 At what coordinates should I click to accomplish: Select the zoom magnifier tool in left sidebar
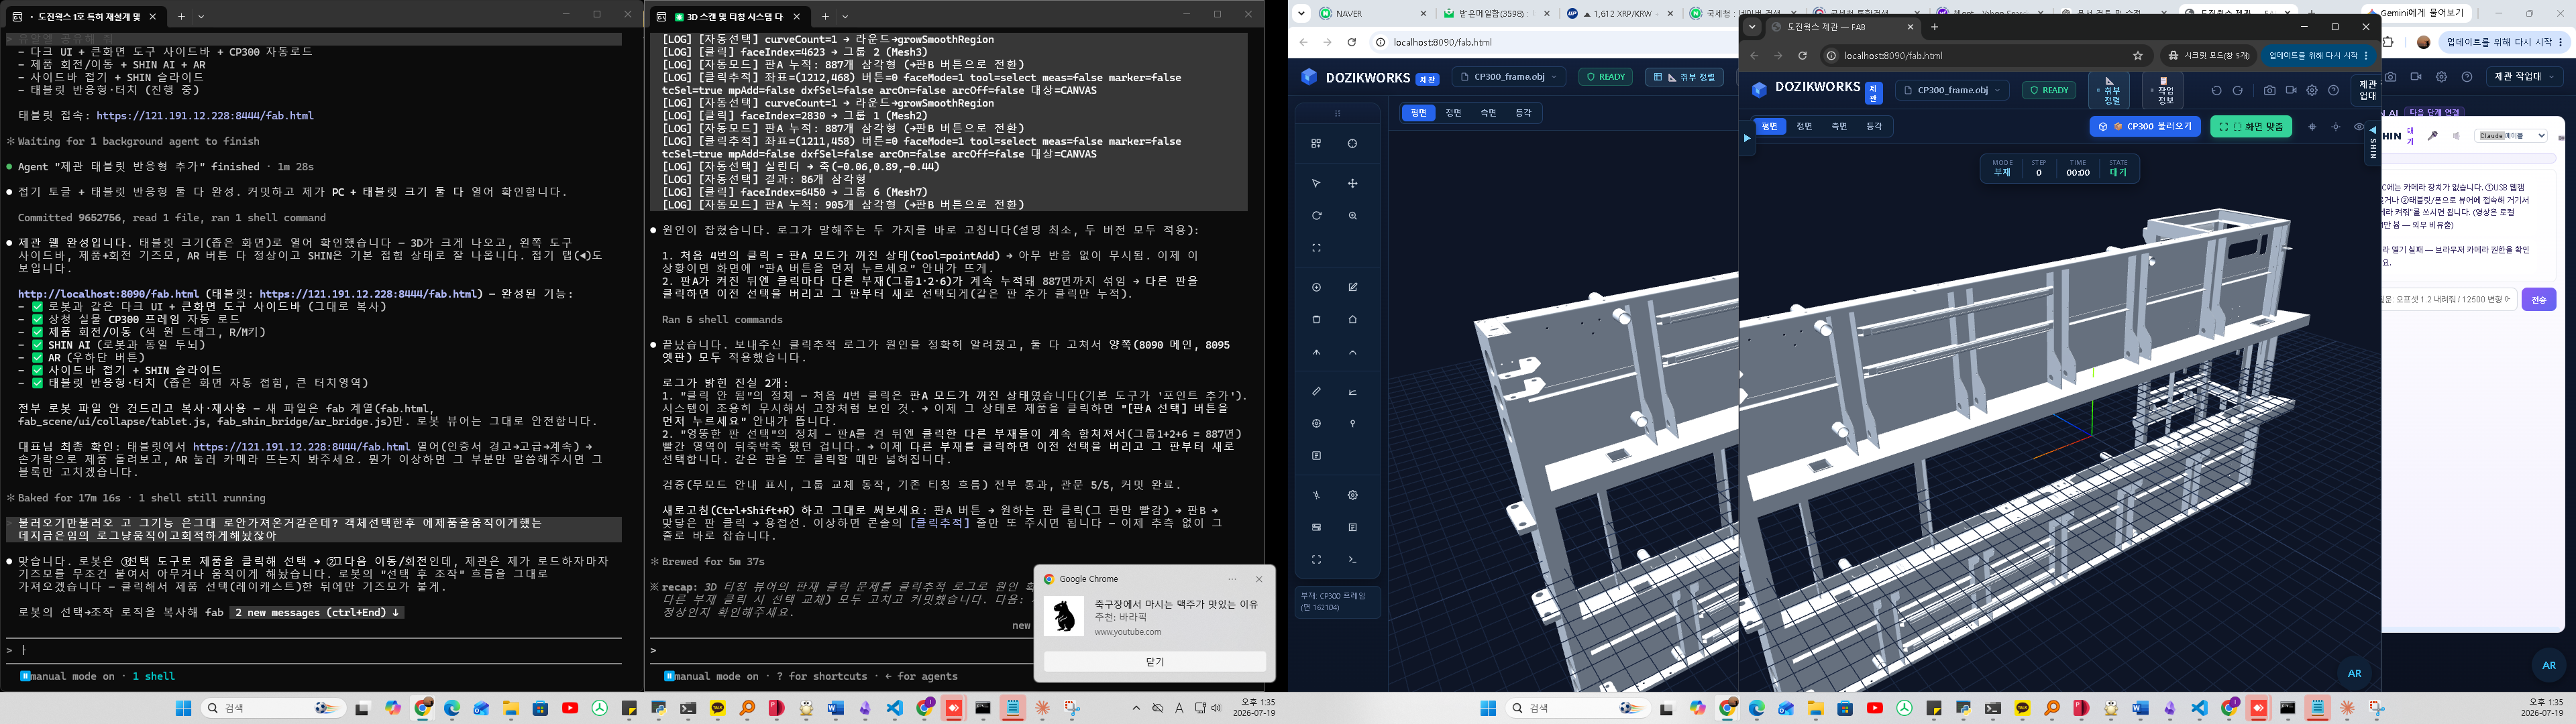(1352, 216)
